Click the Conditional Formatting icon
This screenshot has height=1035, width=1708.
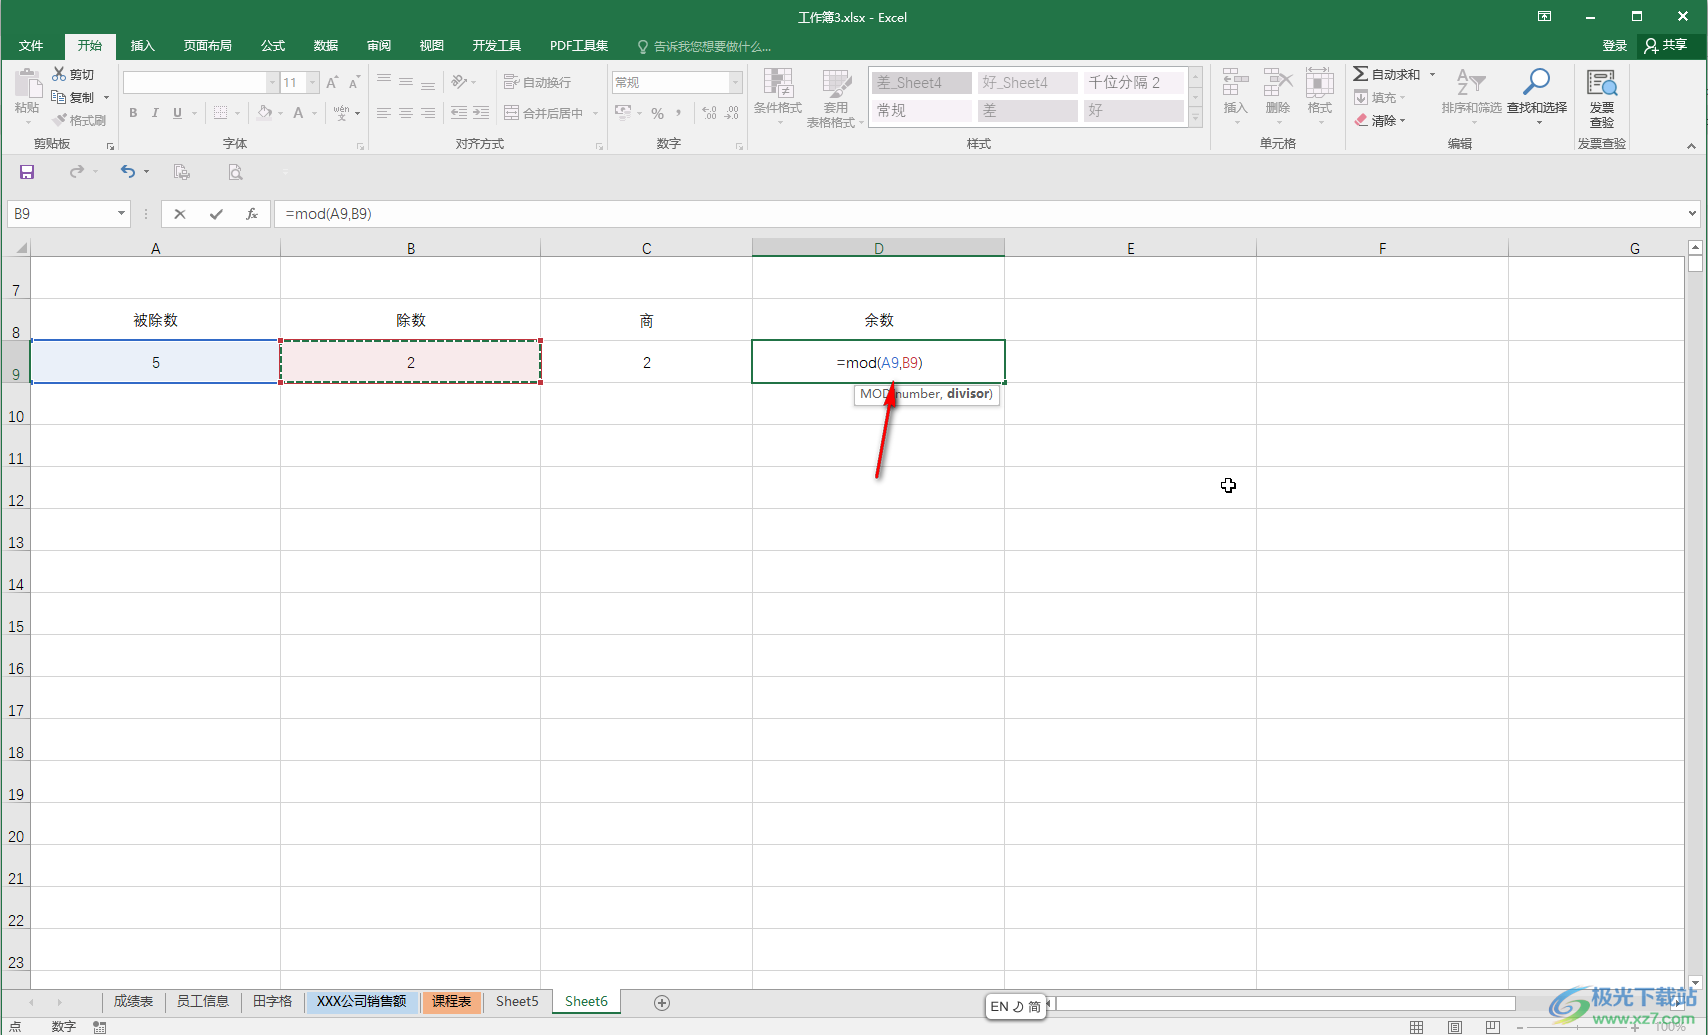click(777, 92)
